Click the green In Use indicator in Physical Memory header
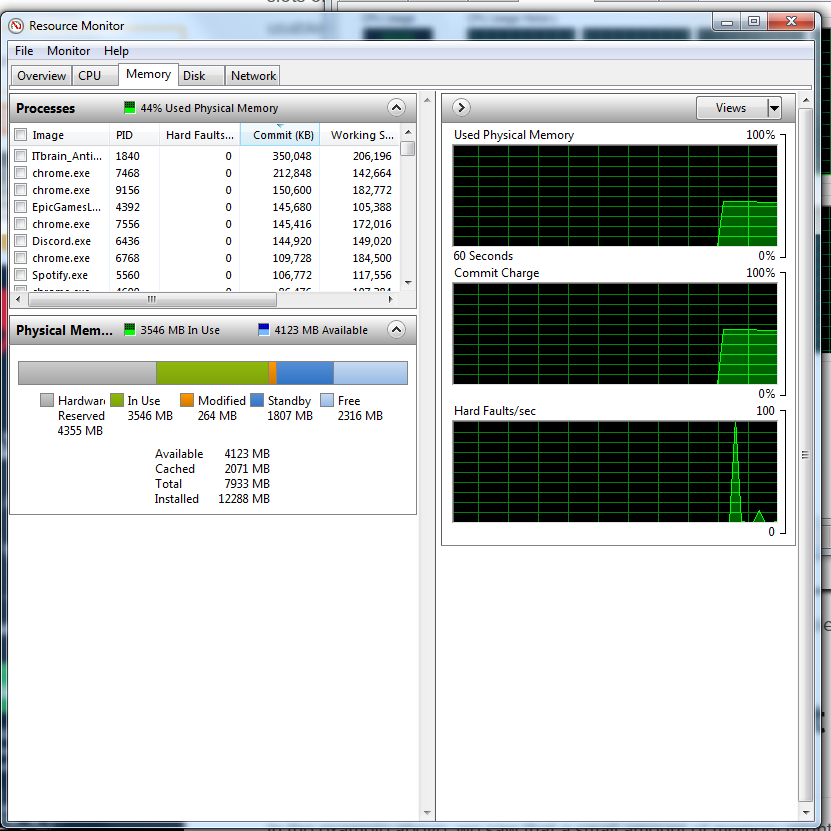Image resolution: width=831 pixels, height=831 pixels. tap(129, 330)
